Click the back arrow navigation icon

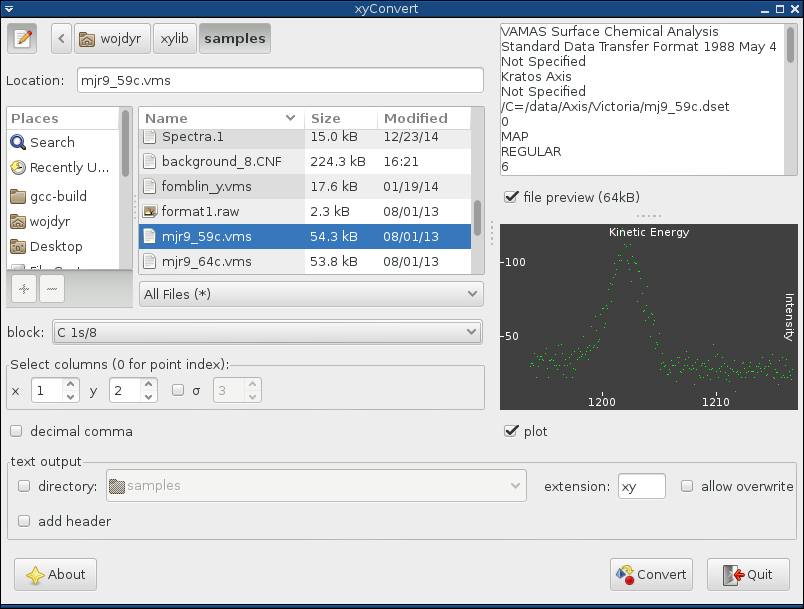click(60, 38)
